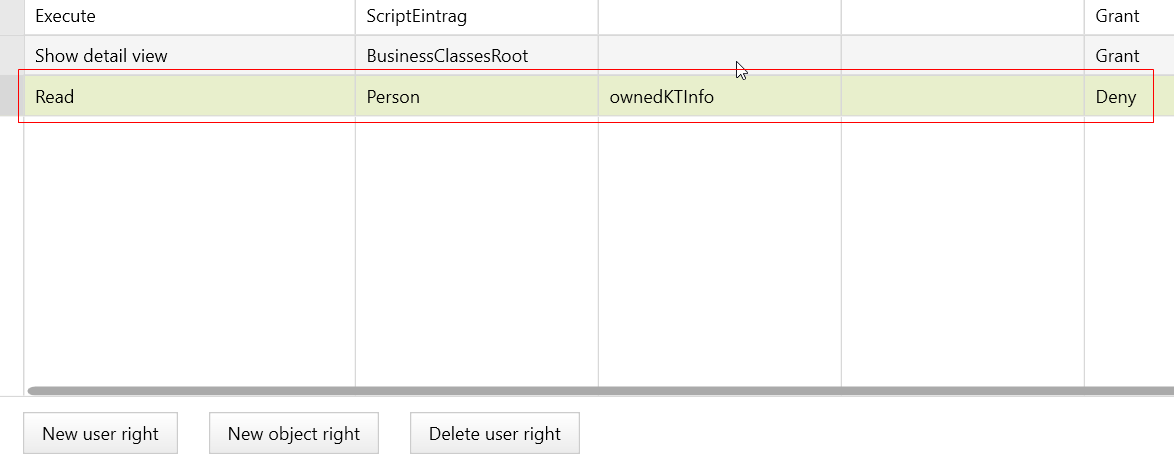Click the Delete user right button
This screenshot has width=1174, height=464.
(494, 434)
